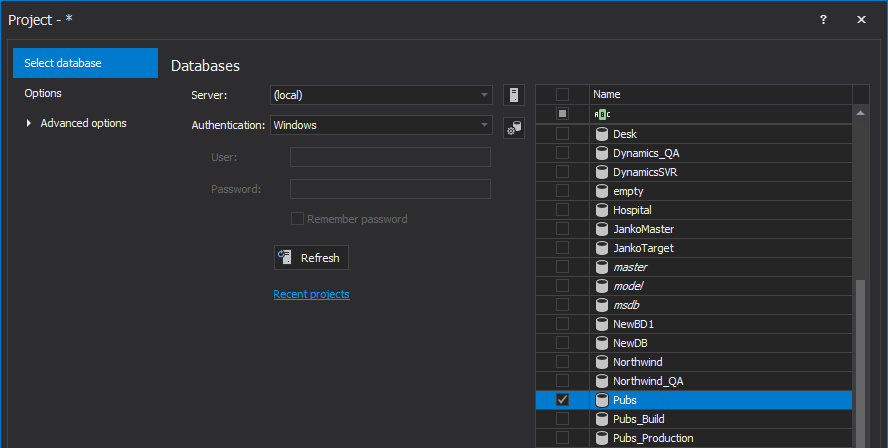Click the server browse icon beside Server field
Viewport: 888px width, 448px height.
[514, 95]
